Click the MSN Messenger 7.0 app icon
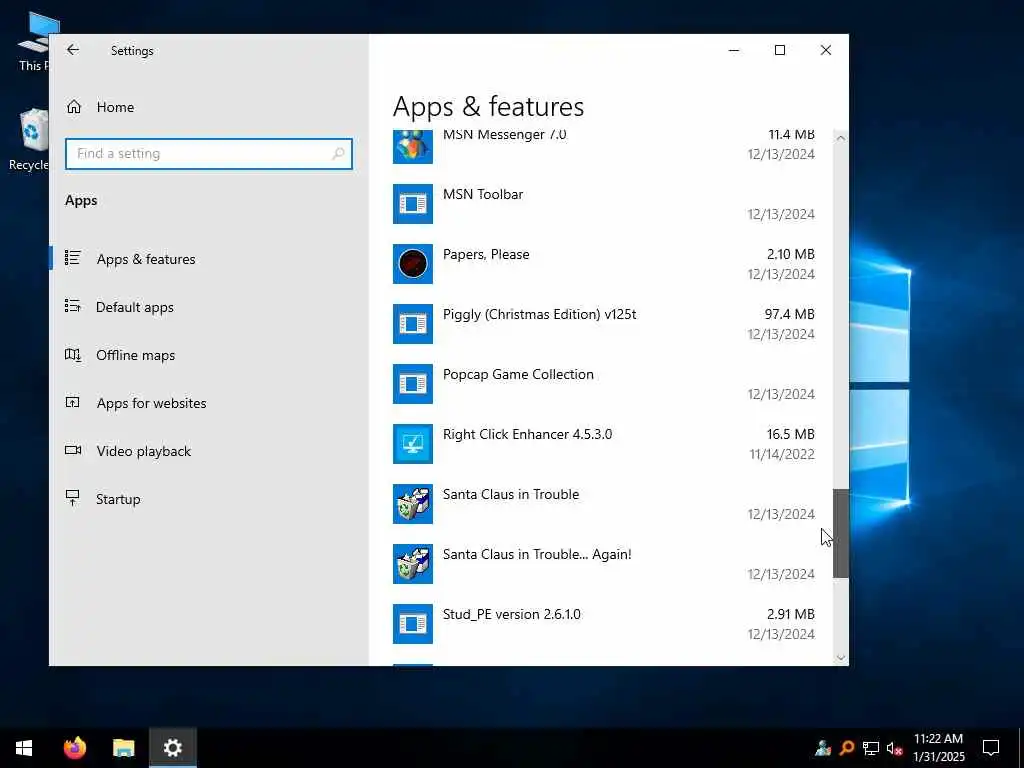 pos(412,146)
